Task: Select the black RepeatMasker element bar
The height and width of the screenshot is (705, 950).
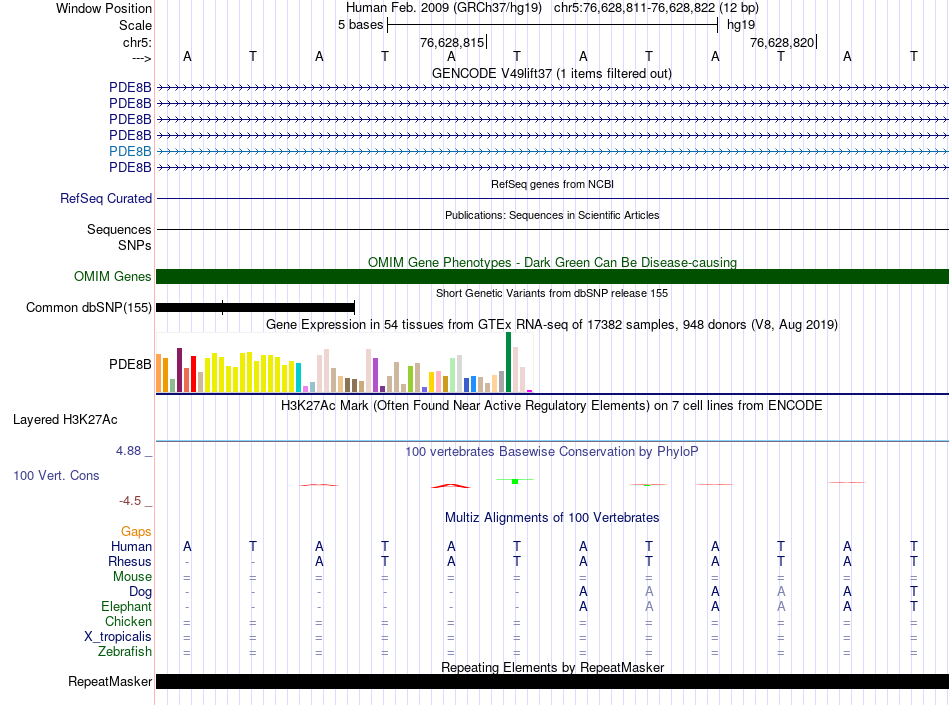Action: coord(552,681)
